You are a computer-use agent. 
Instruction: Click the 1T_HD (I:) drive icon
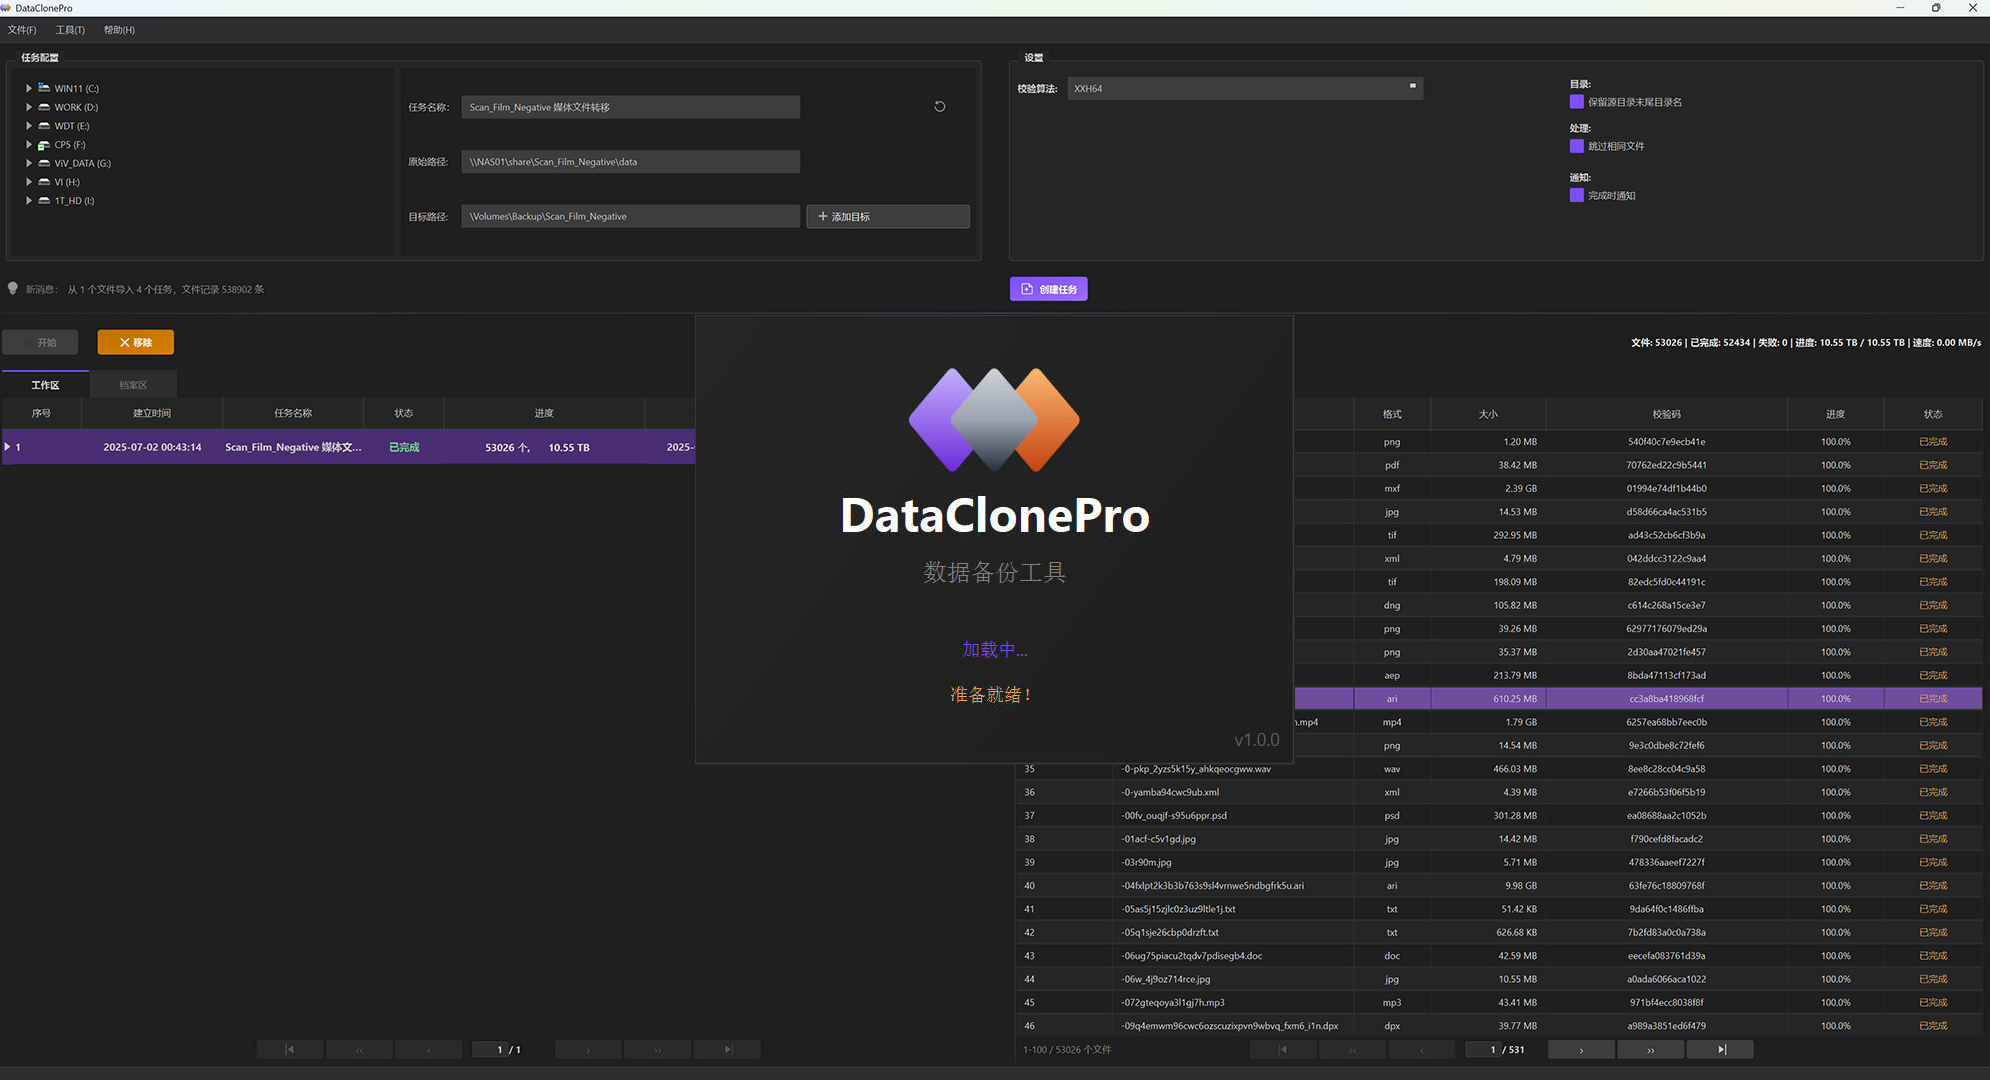pos(44,201)
